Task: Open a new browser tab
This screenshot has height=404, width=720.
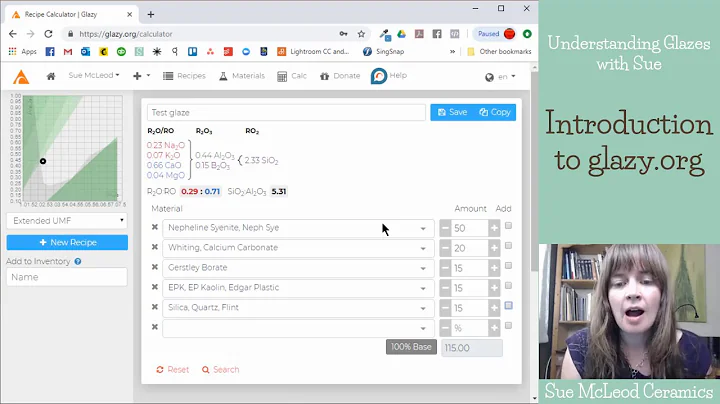Action: tap(151, 15)
